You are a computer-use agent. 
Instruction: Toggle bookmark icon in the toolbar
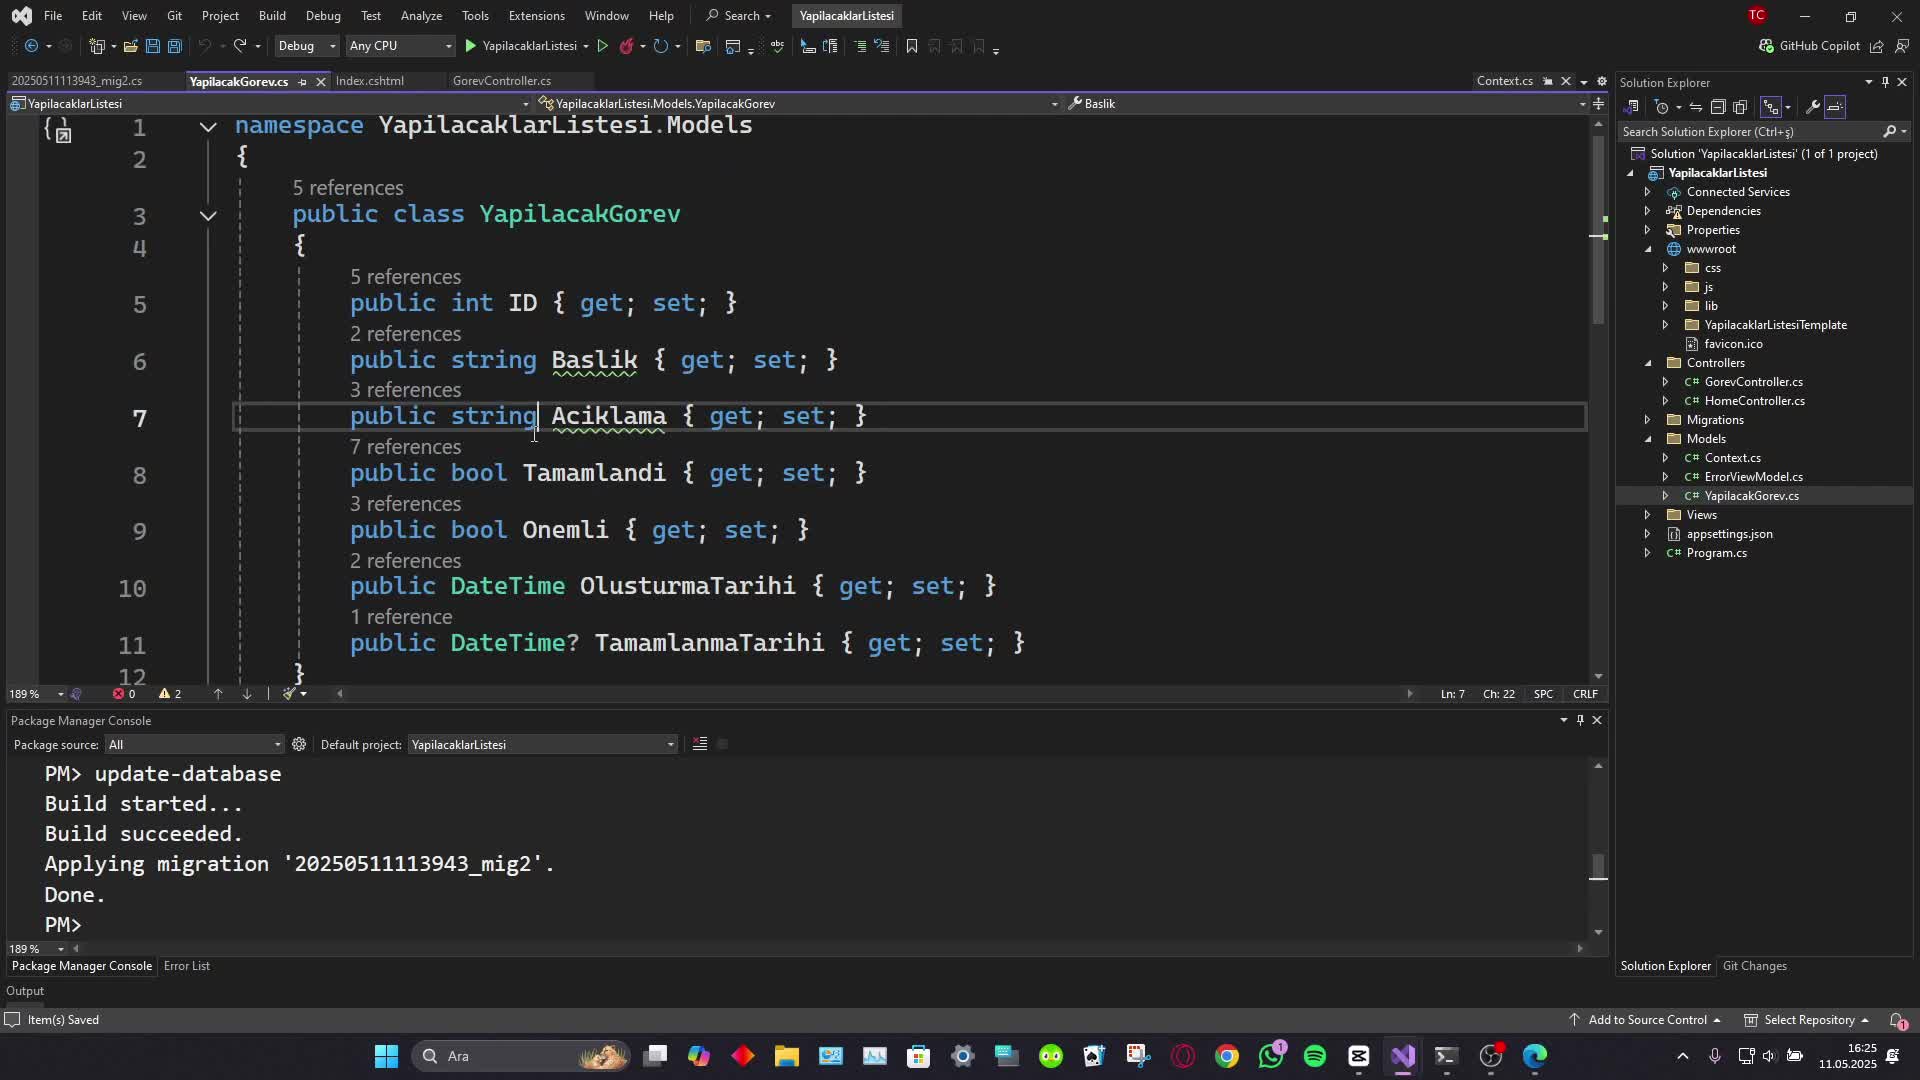click(x=911, y=46)
